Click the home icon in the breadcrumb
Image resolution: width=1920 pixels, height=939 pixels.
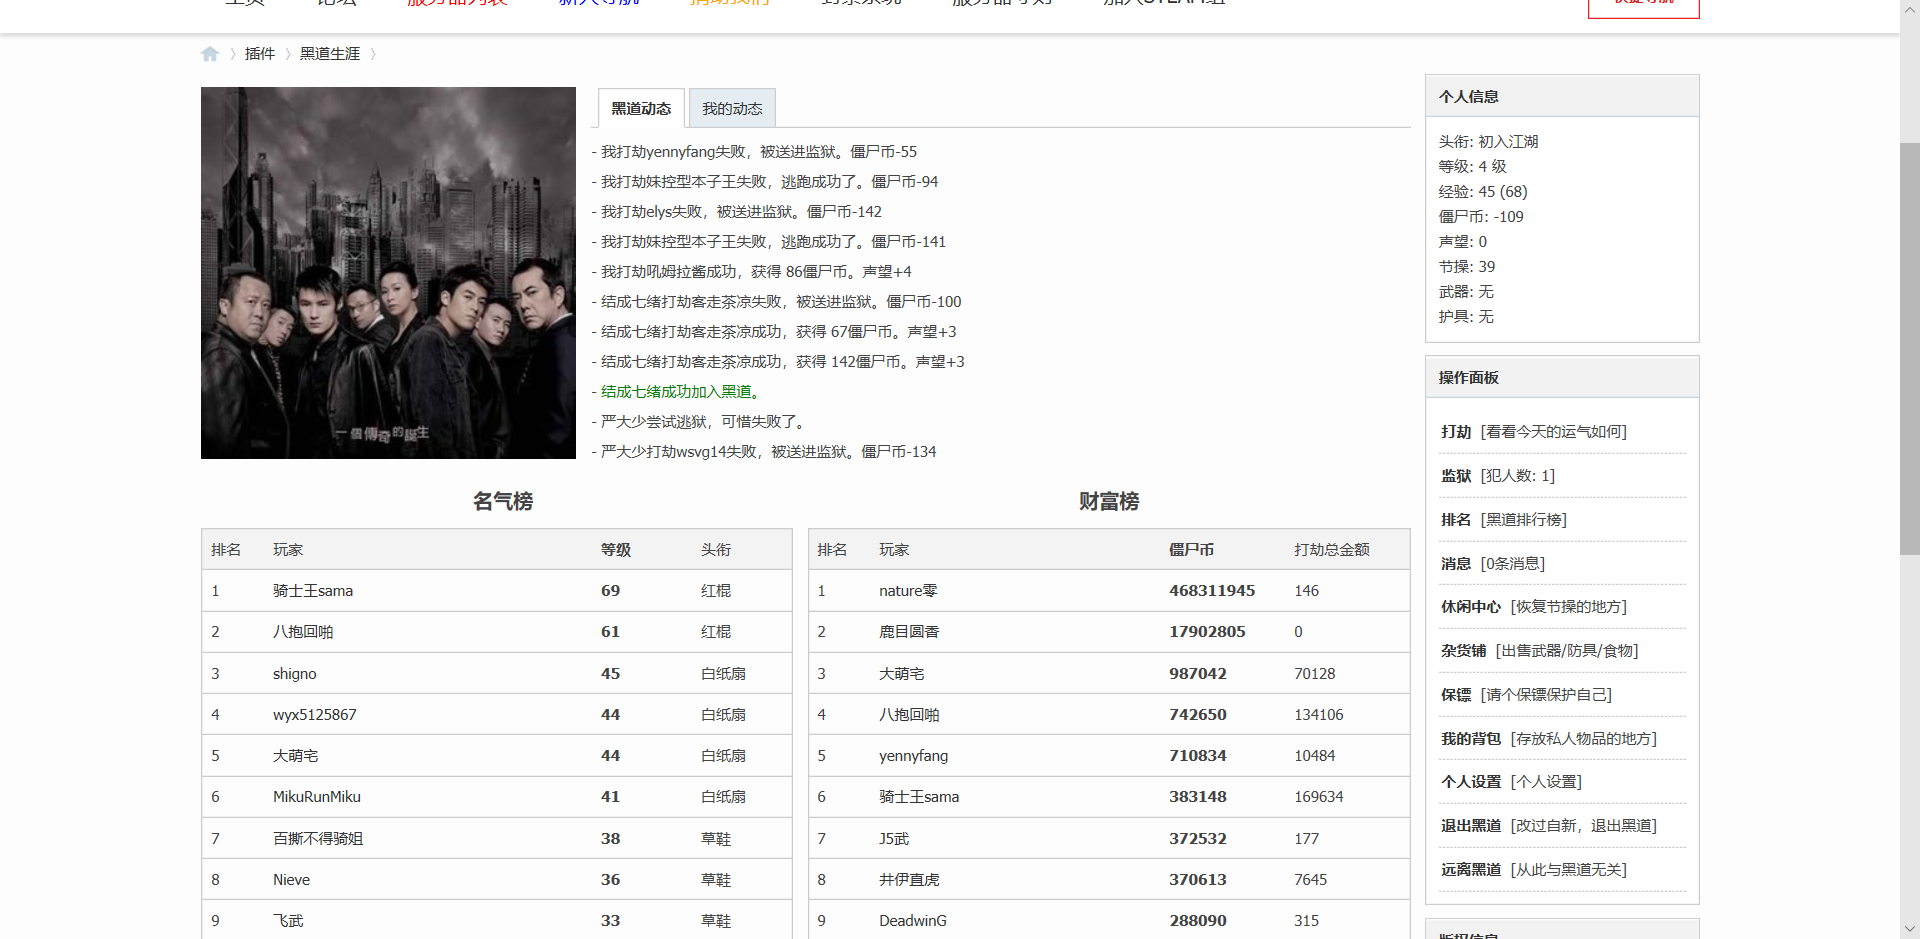[210, 53]
